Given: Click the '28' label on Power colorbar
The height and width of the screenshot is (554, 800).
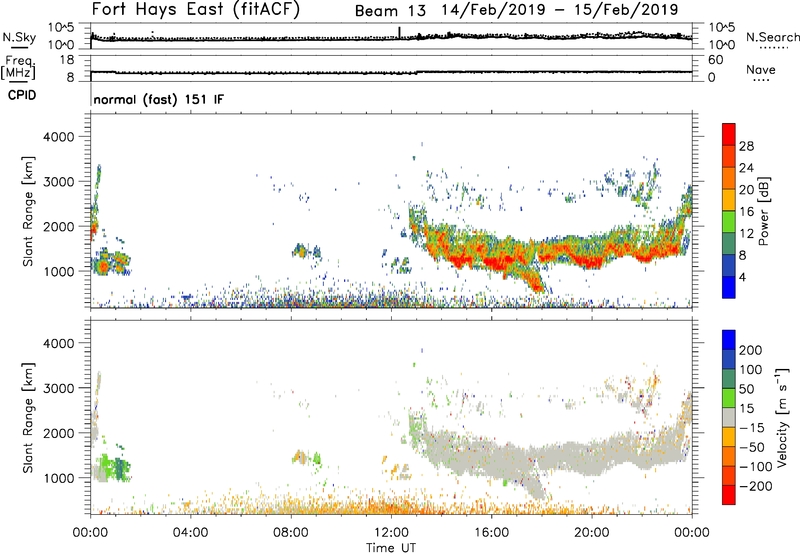Looking at the screenshot, I should click(746, 146).
